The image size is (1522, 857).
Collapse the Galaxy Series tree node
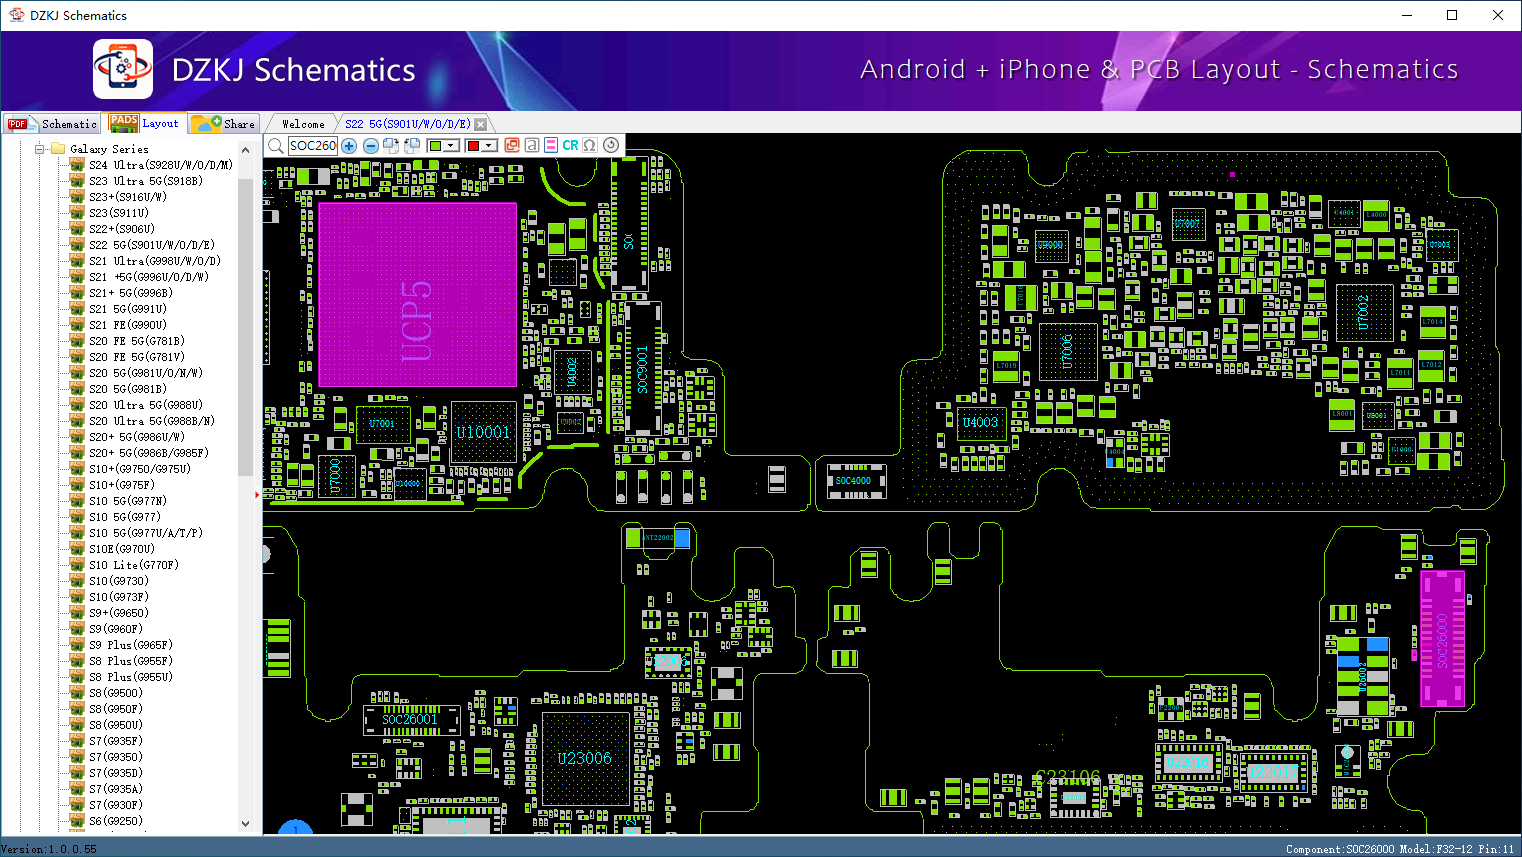tap(40, 149)
